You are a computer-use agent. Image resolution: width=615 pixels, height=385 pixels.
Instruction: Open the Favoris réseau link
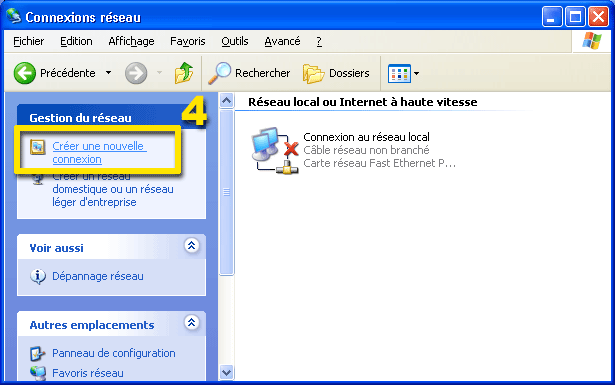pos(88,373)
